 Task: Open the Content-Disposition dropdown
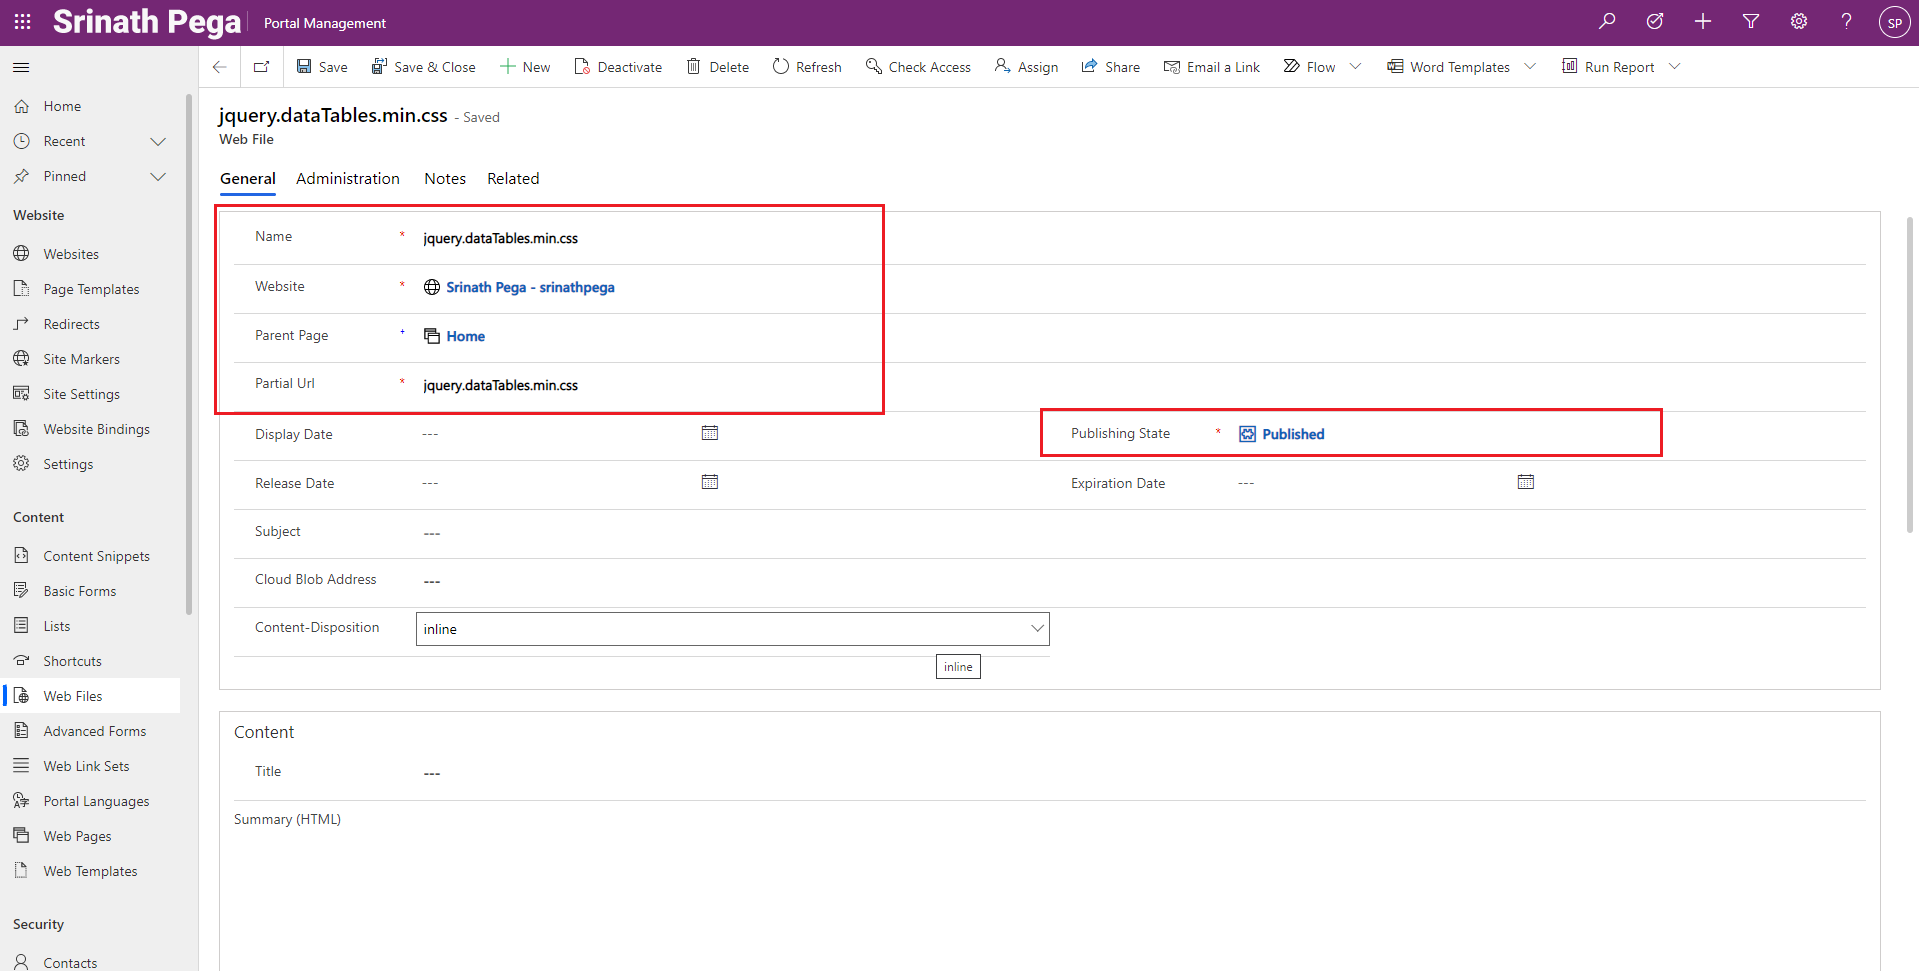coord(732,629)
